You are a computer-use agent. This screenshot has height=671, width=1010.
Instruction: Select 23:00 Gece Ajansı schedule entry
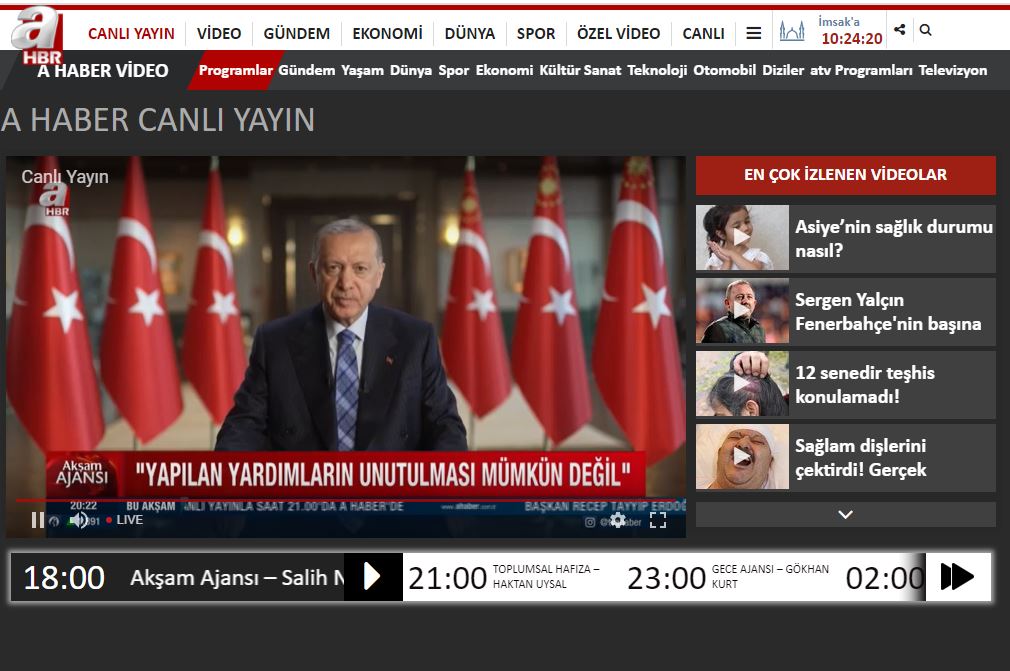728,577
